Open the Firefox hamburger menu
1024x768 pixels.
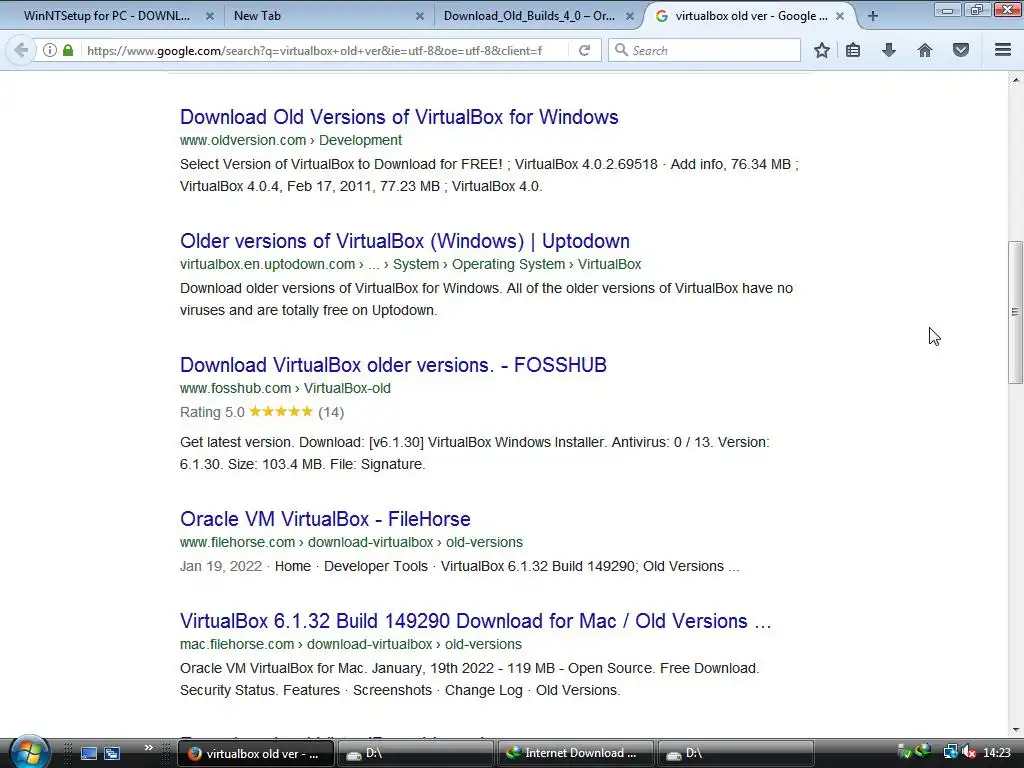(1003, 50)
